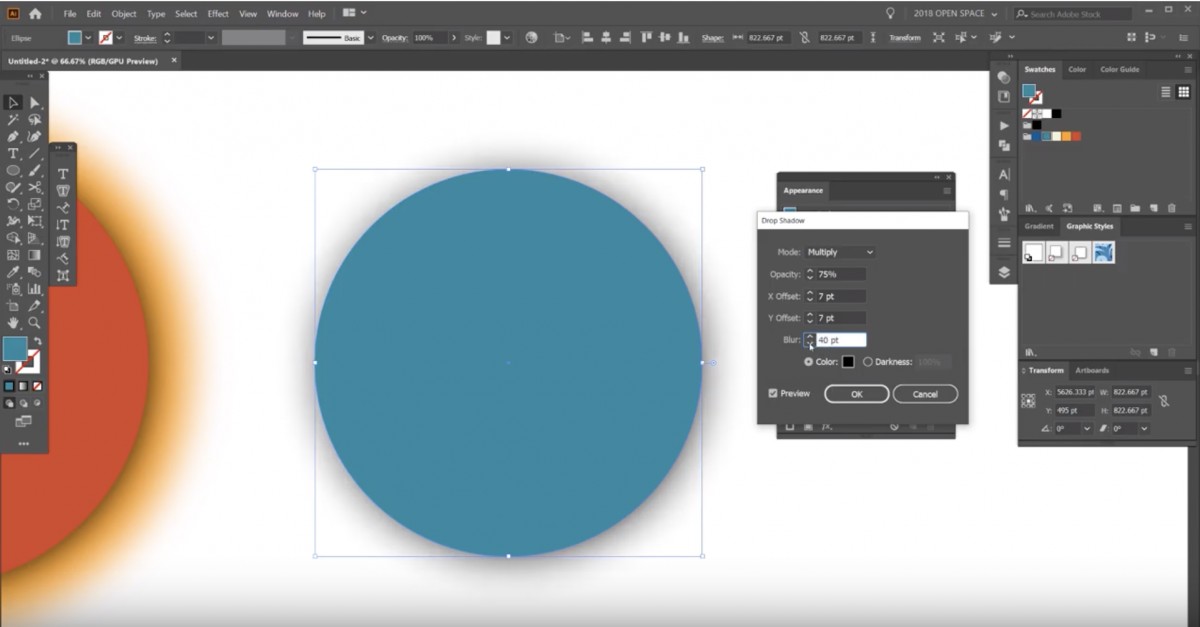Click OK in Drop Shadow dialog
The width and height of the screenshot is (1200, 627).
pos(857,394)
